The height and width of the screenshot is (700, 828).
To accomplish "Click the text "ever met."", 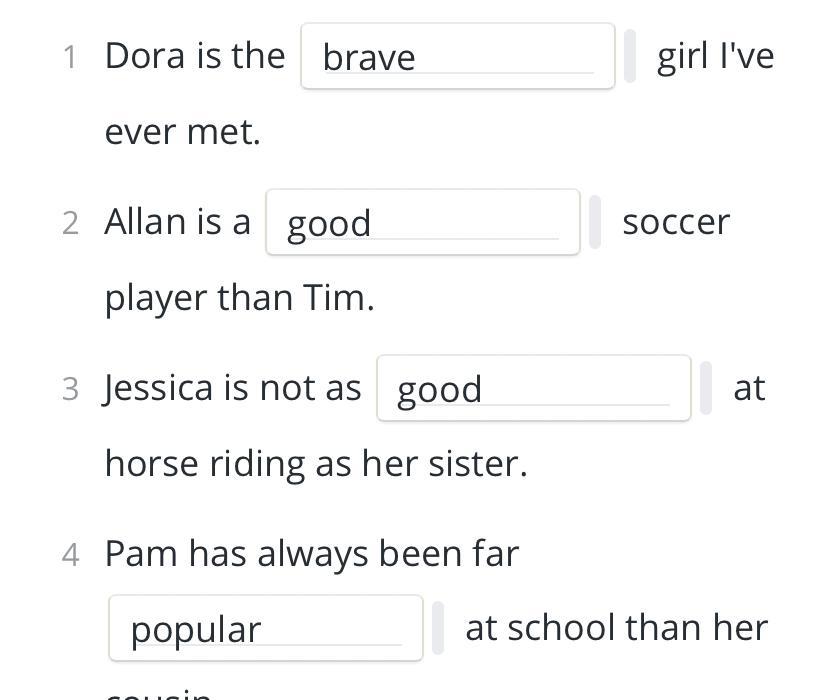I will pos(183,131).
